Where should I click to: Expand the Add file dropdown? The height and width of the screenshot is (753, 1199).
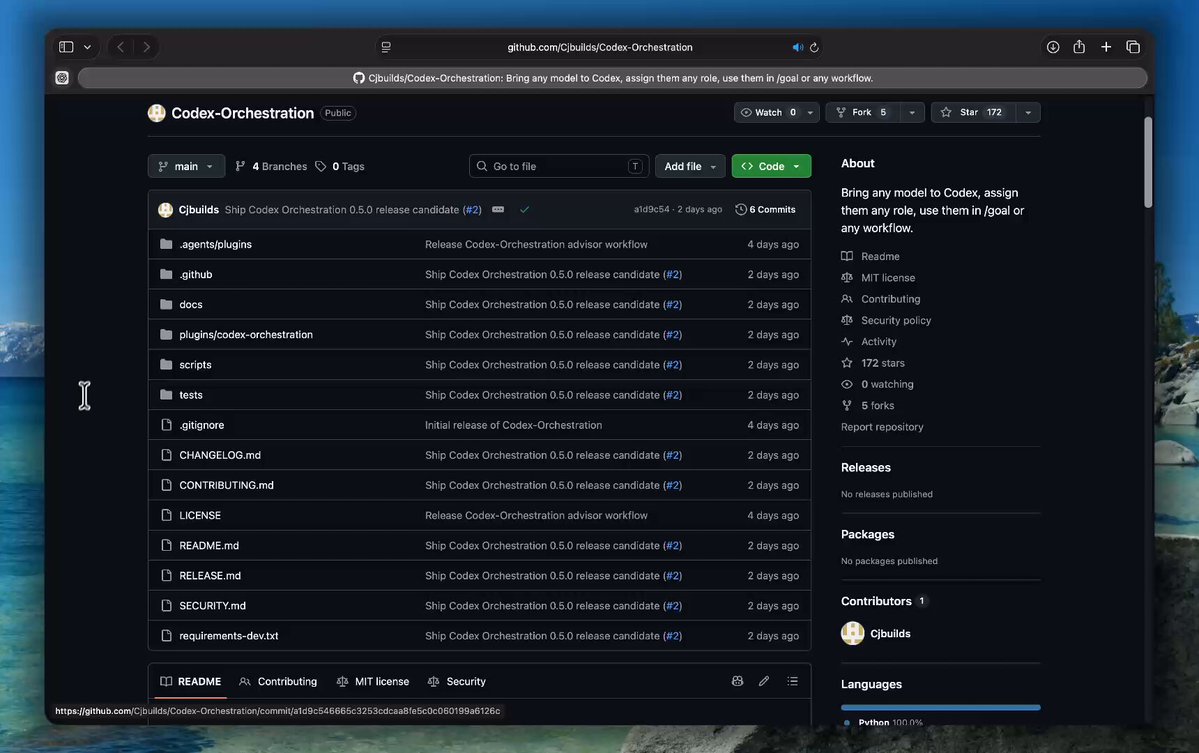[690, 166]
